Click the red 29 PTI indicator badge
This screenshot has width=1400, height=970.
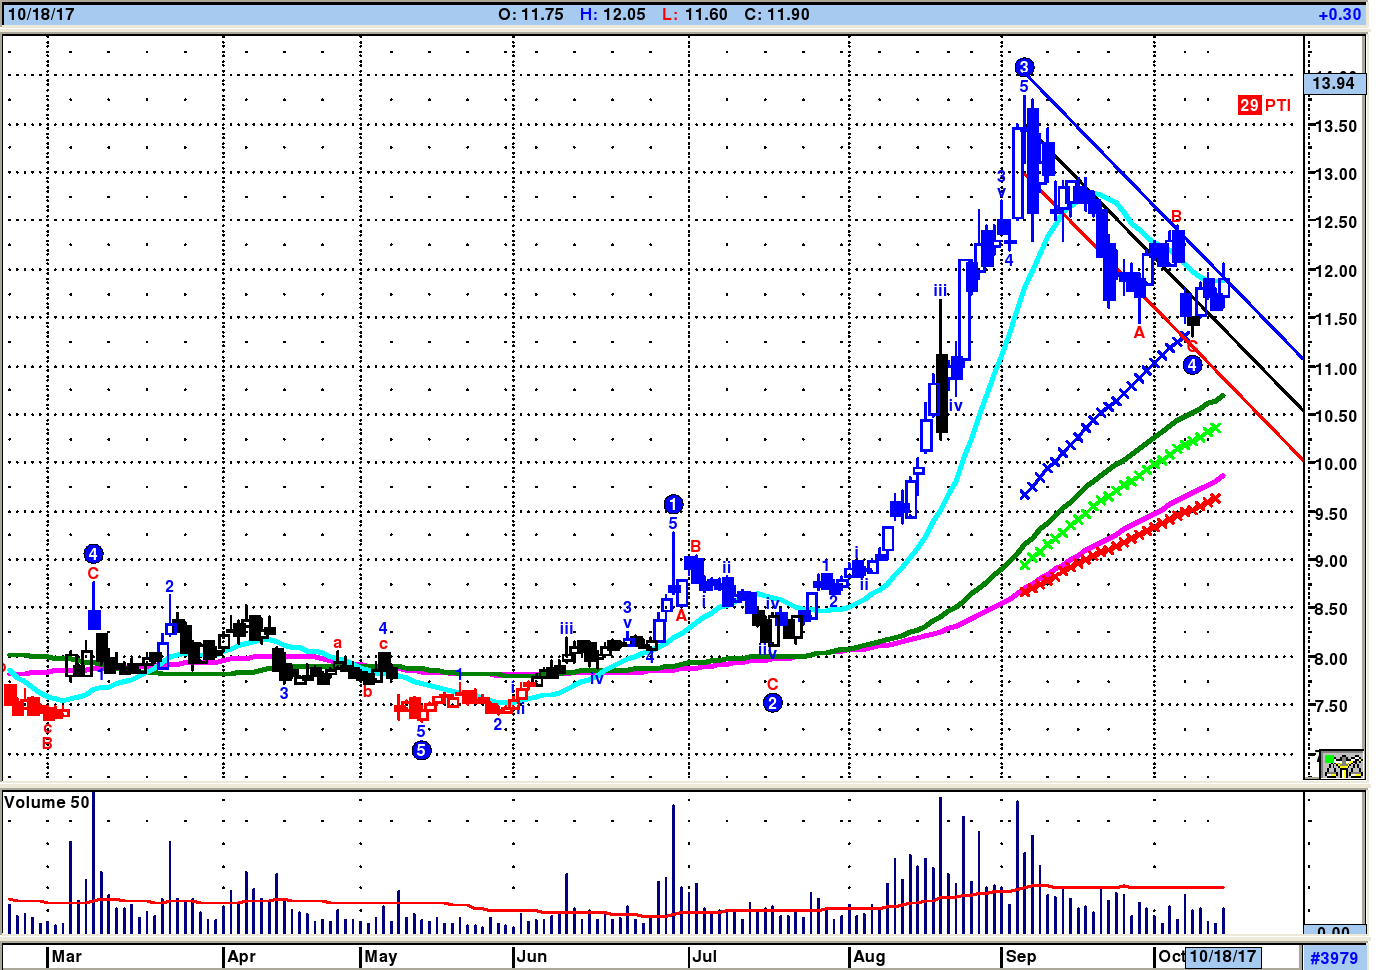tap(1264, 105)
